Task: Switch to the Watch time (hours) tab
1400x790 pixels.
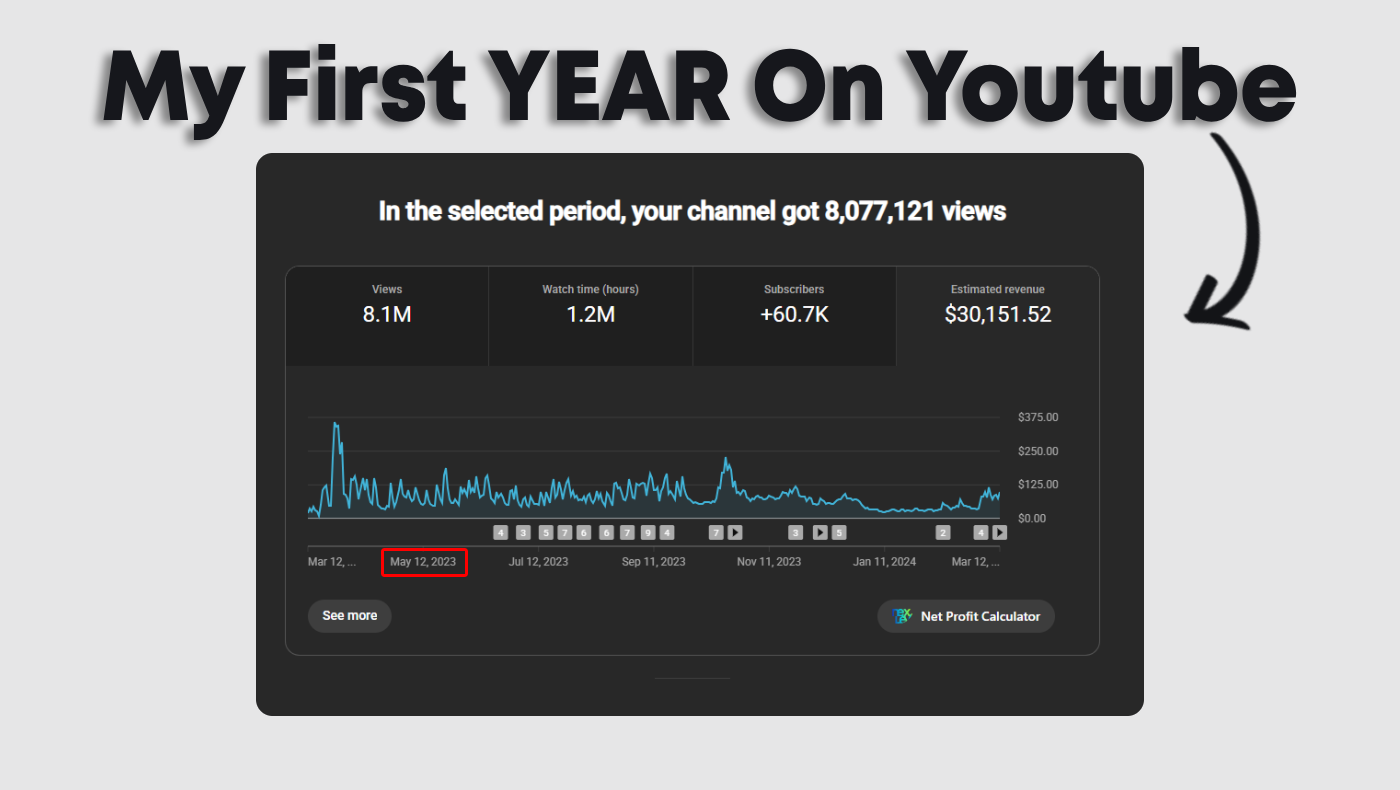Action: point(590,316)
